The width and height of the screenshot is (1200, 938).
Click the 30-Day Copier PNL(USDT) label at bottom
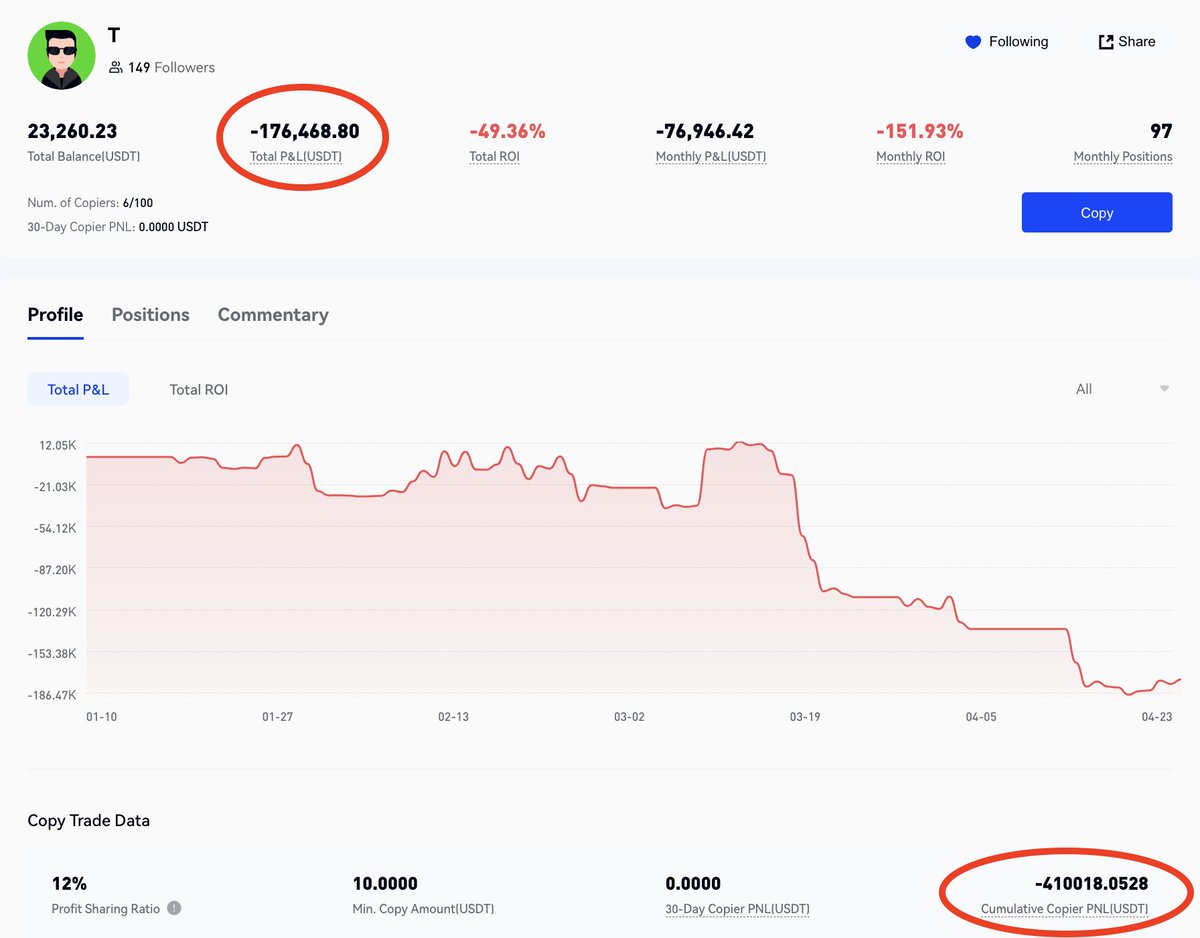click(x=737, y=909)
